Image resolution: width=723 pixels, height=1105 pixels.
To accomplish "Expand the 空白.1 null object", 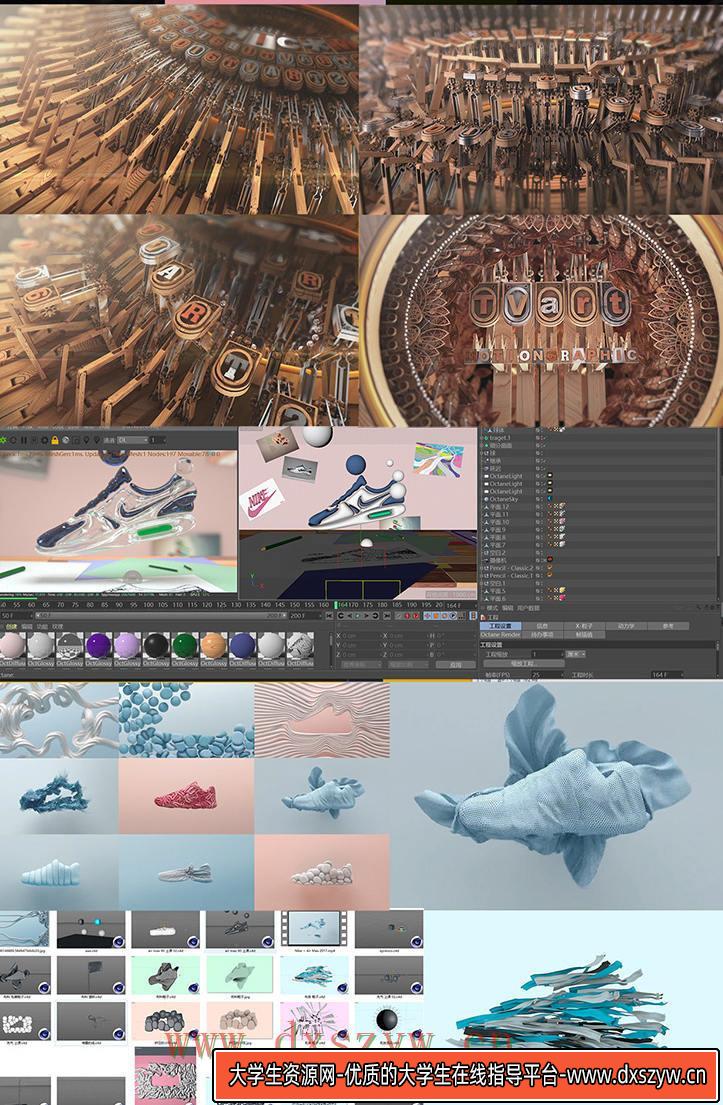I will point(481,583).
